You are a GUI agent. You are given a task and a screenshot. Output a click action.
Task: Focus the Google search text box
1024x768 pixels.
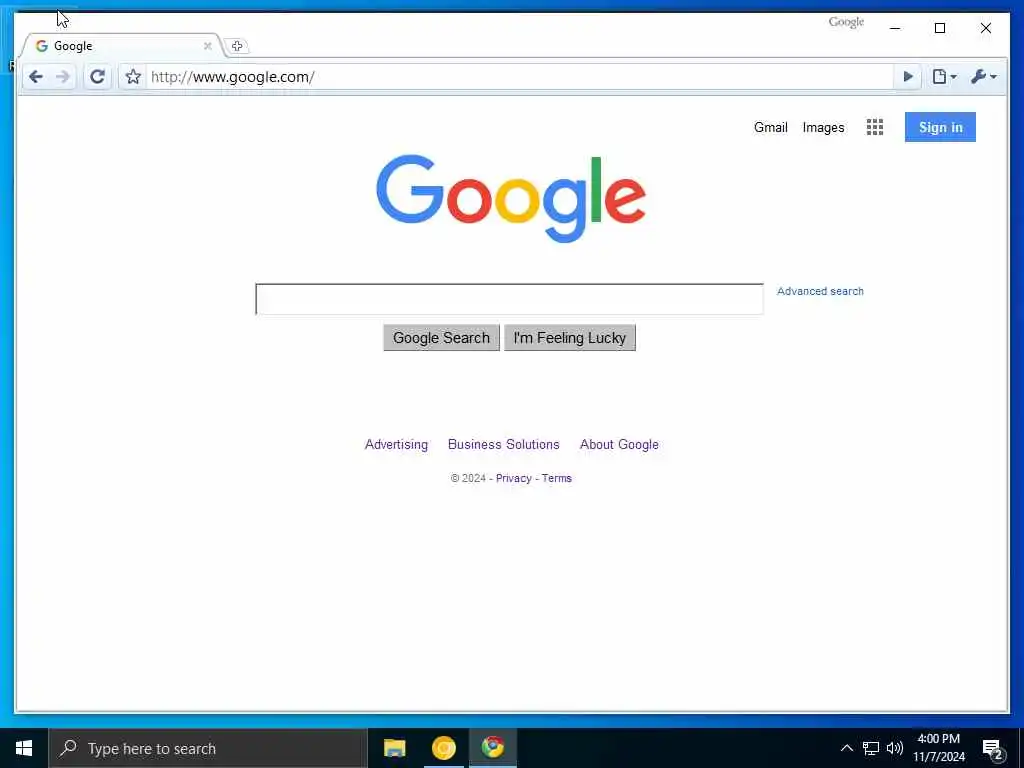click(x=509, y=299)
